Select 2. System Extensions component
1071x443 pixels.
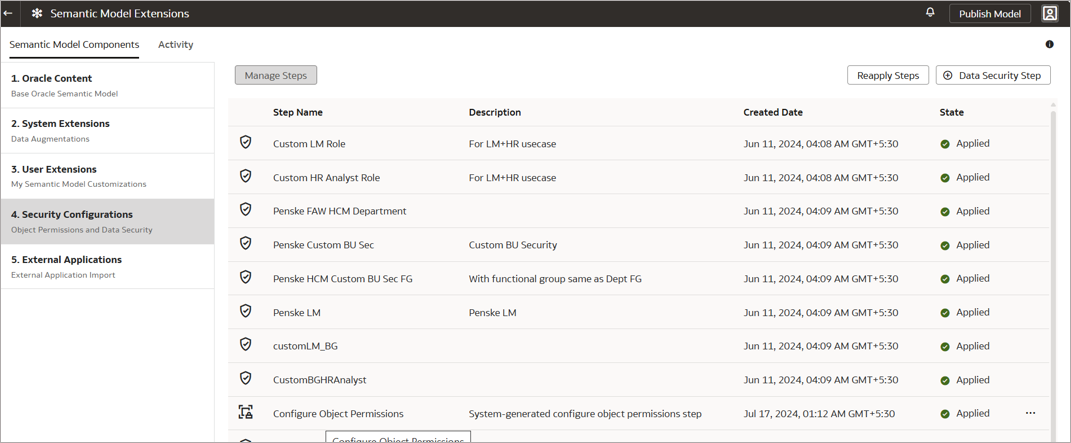107,130
